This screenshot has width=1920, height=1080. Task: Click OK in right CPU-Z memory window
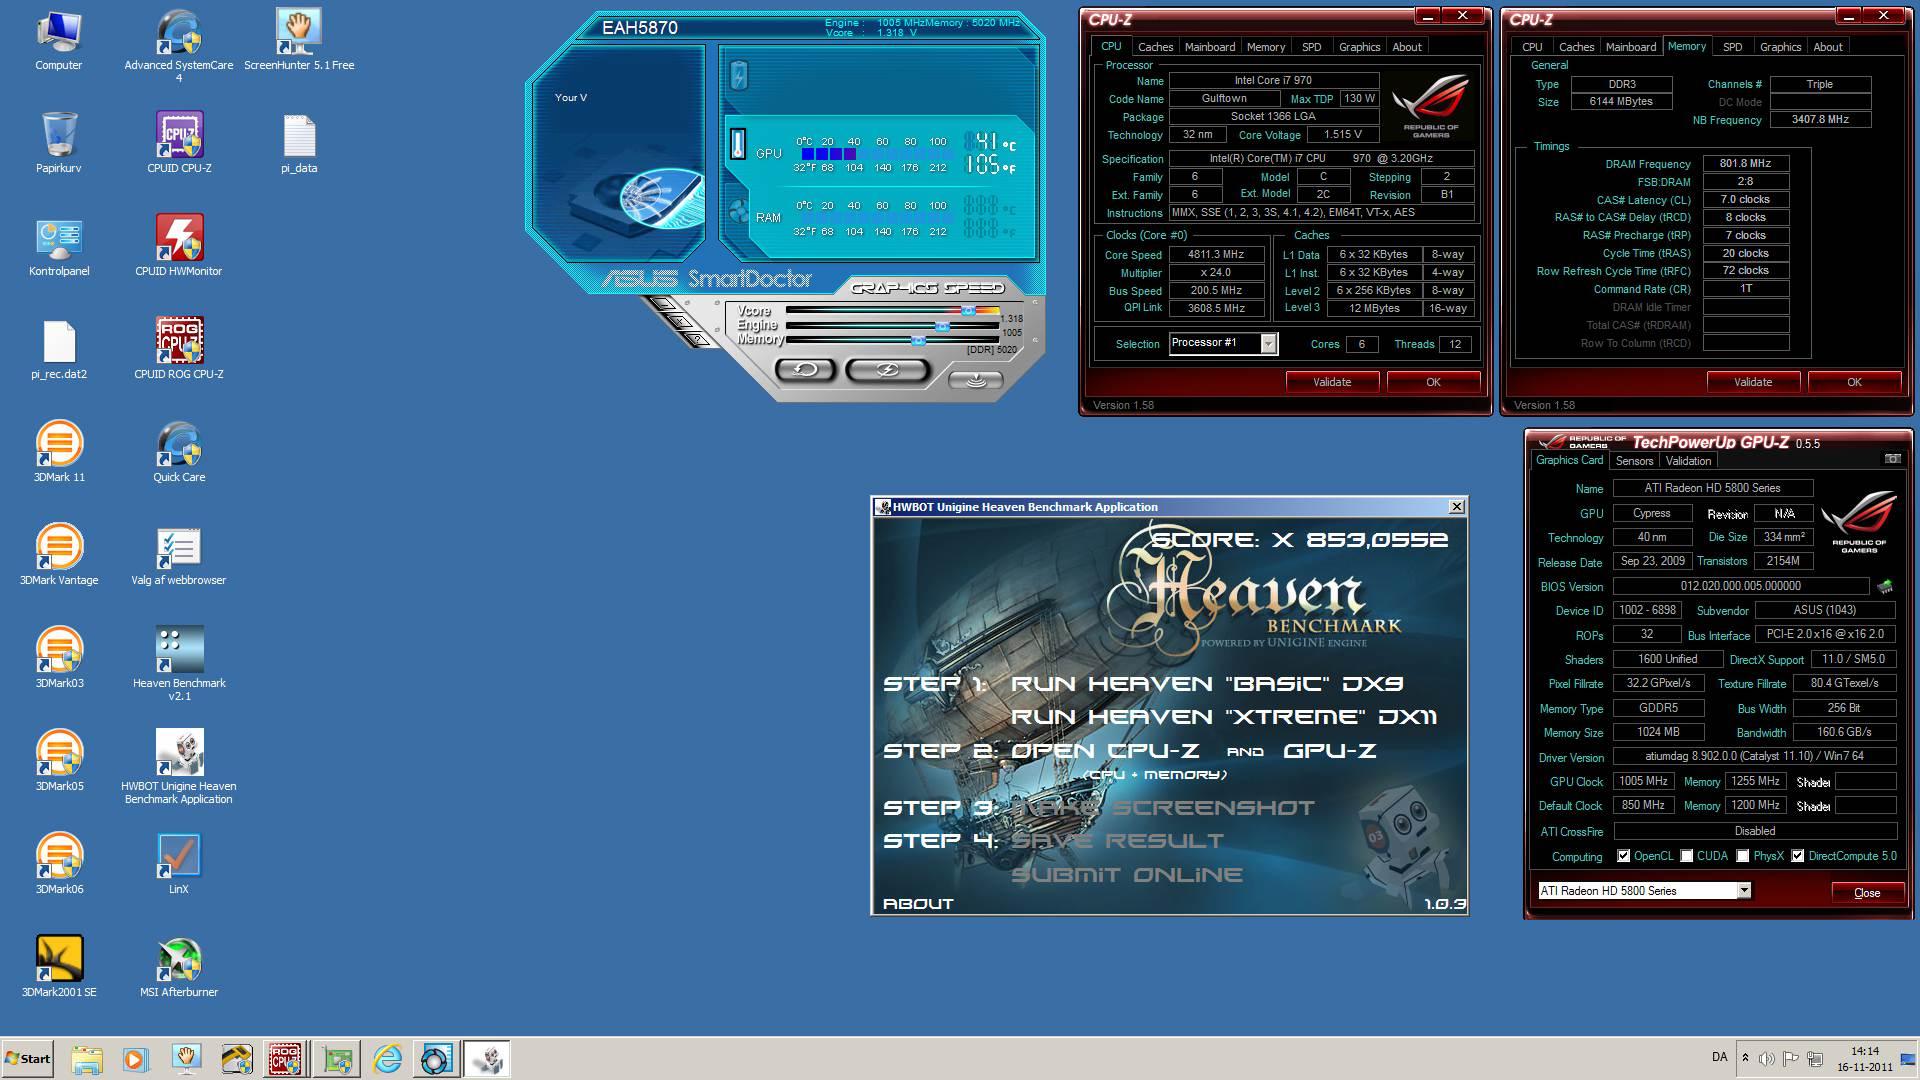(1853, 382)
